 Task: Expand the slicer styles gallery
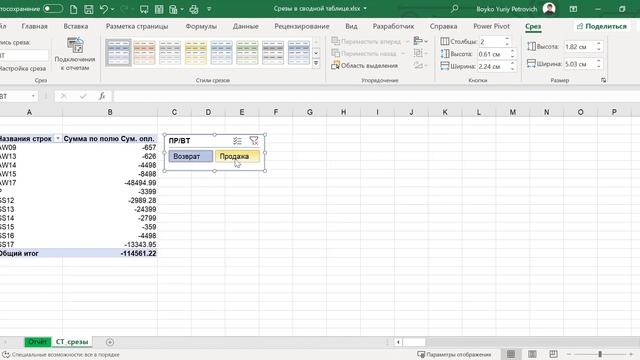tap(316, 63)
